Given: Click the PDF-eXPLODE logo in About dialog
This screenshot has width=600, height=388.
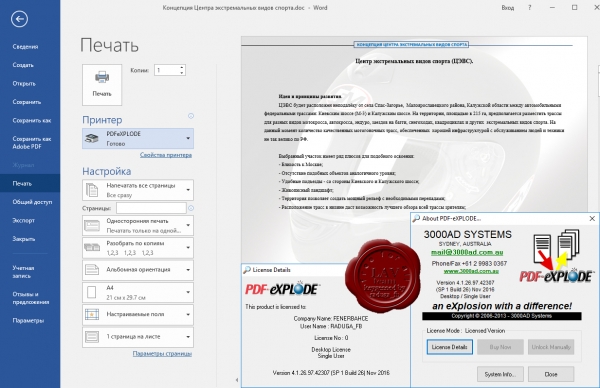Looking at the screenshot, I should [557, 256].
